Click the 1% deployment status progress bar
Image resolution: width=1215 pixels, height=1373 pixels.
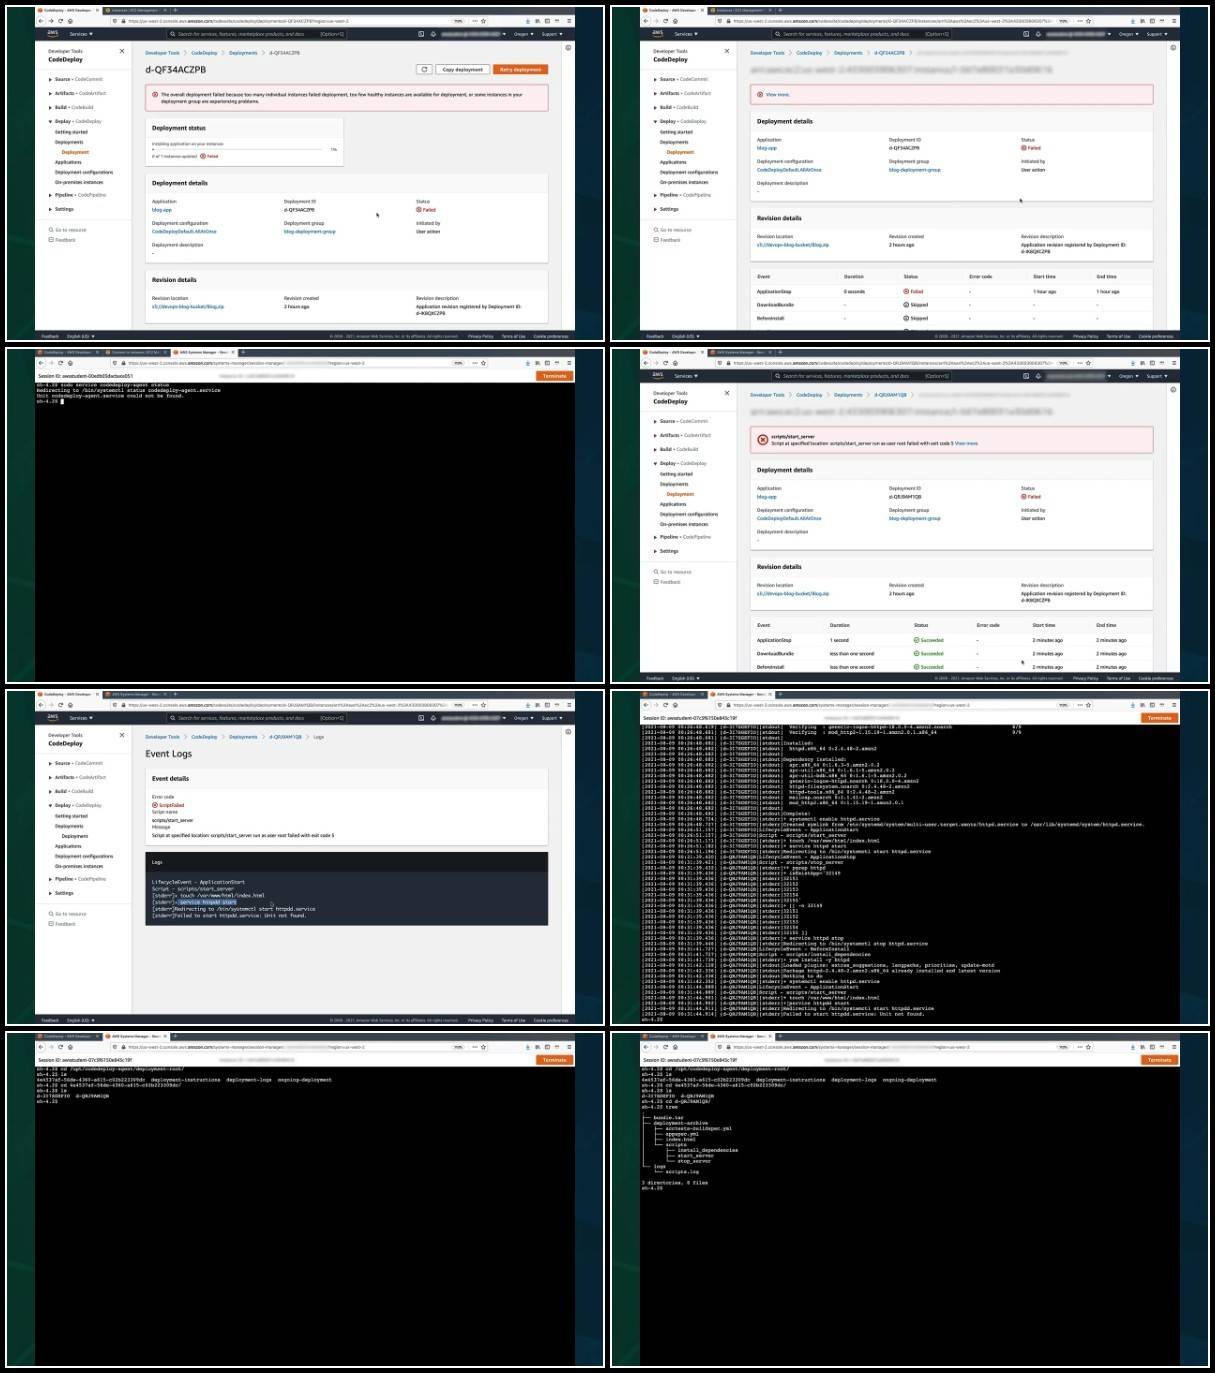[239, 149]
